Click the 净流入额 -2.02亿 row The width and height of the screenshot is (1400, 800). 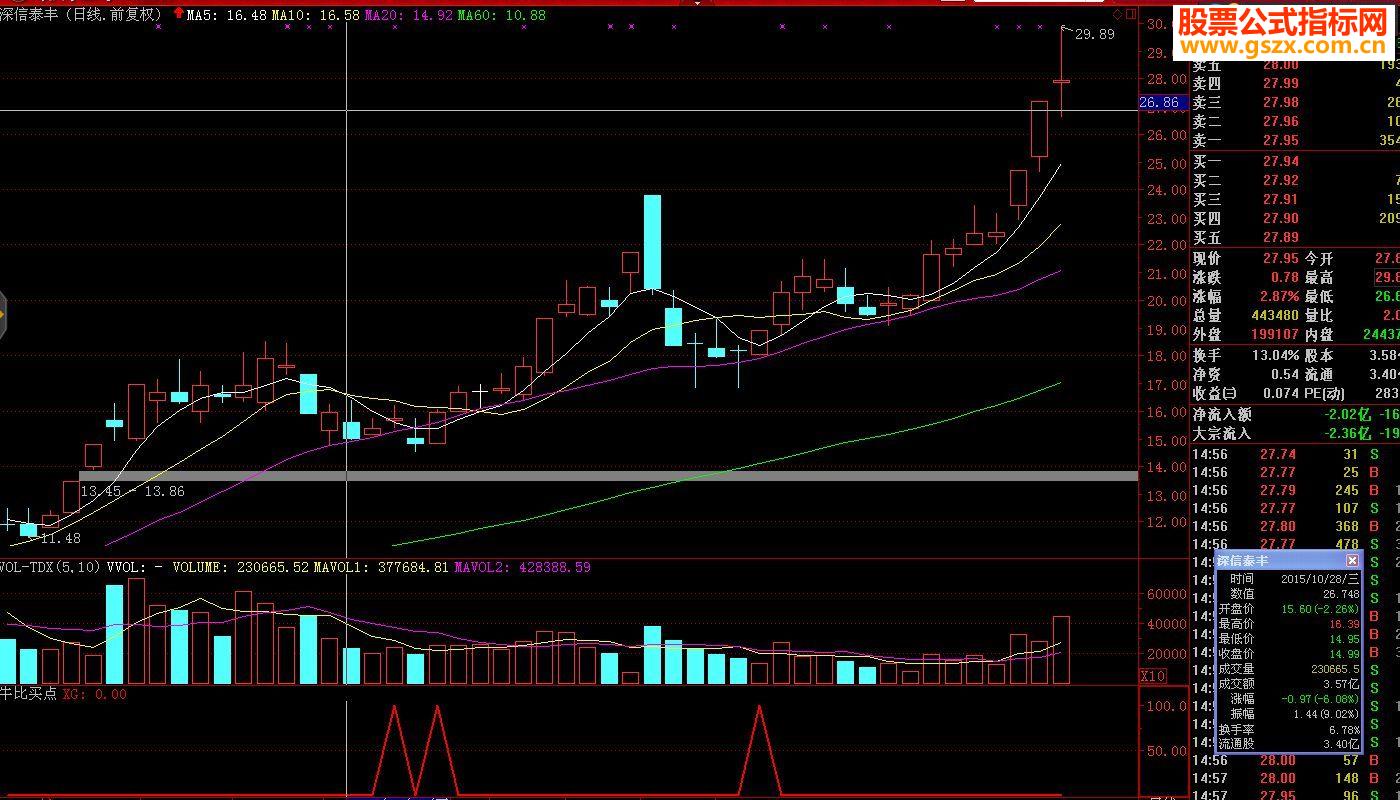pos(1295,414)
